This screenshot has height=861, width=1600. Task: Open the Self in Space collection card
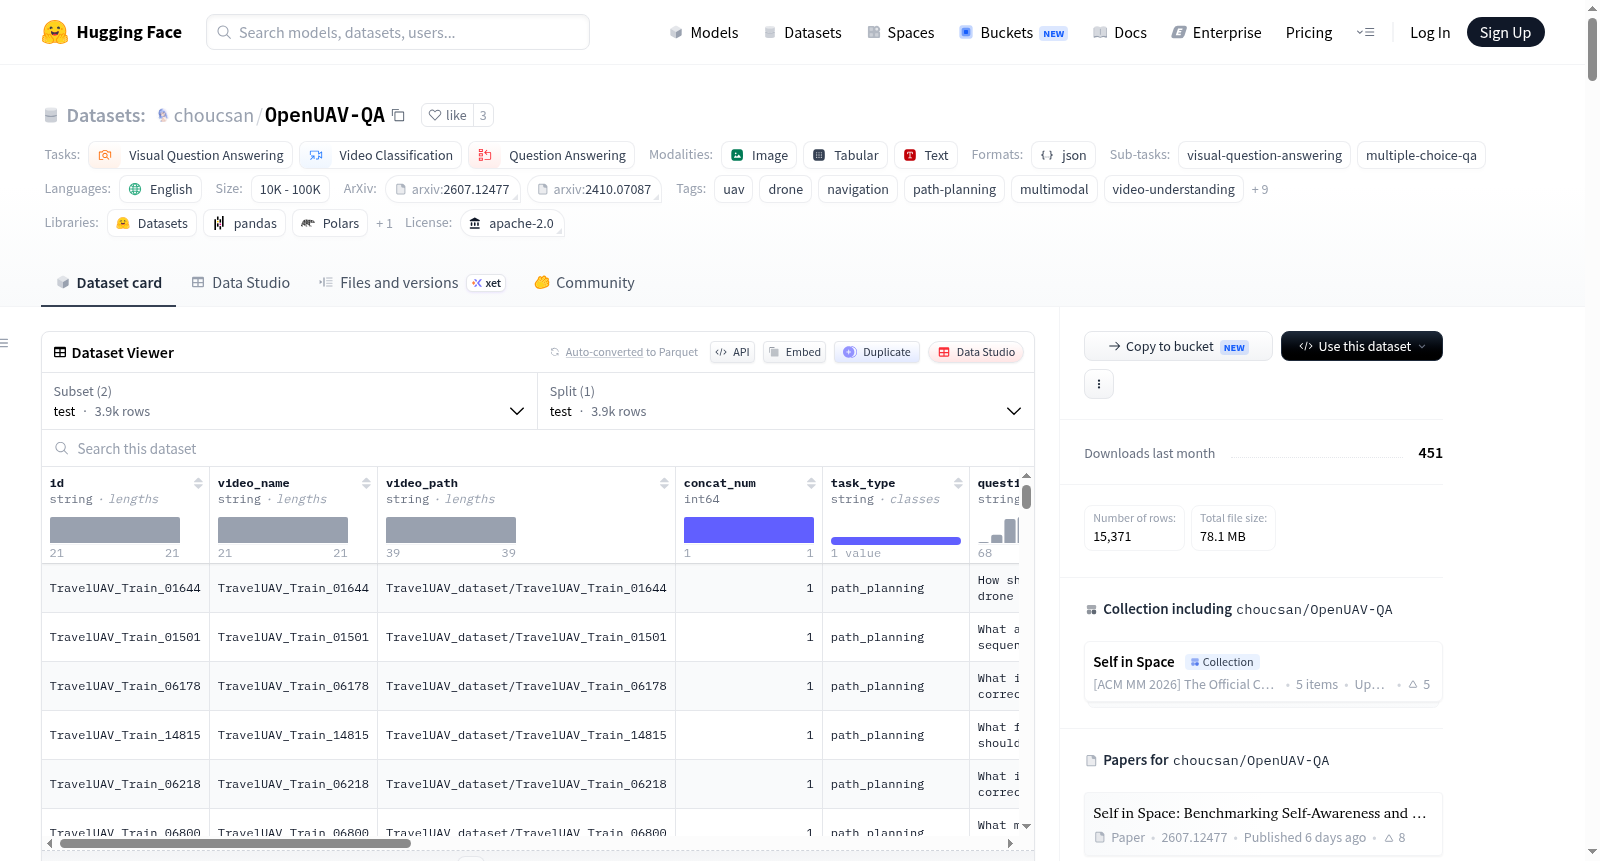click(1263, 673)
